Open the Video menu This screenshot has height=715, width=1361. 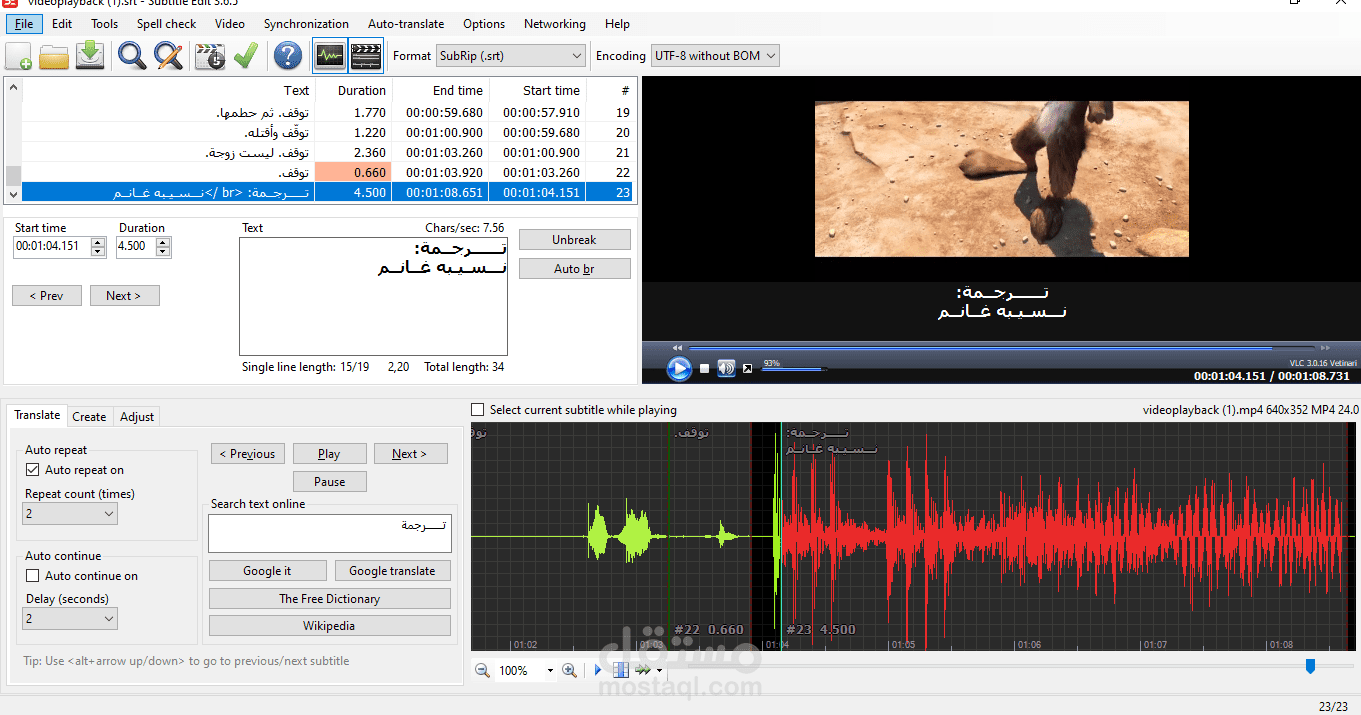pos(229,24)
